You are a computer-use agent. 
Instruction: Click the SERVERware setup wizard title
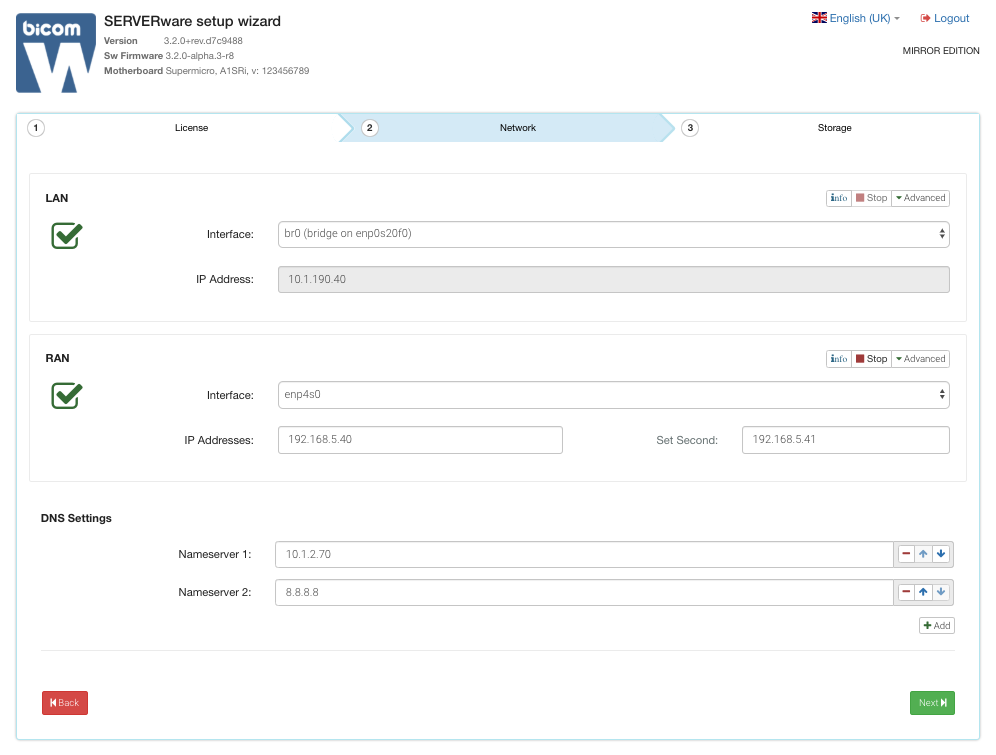(x=192, y=21)
